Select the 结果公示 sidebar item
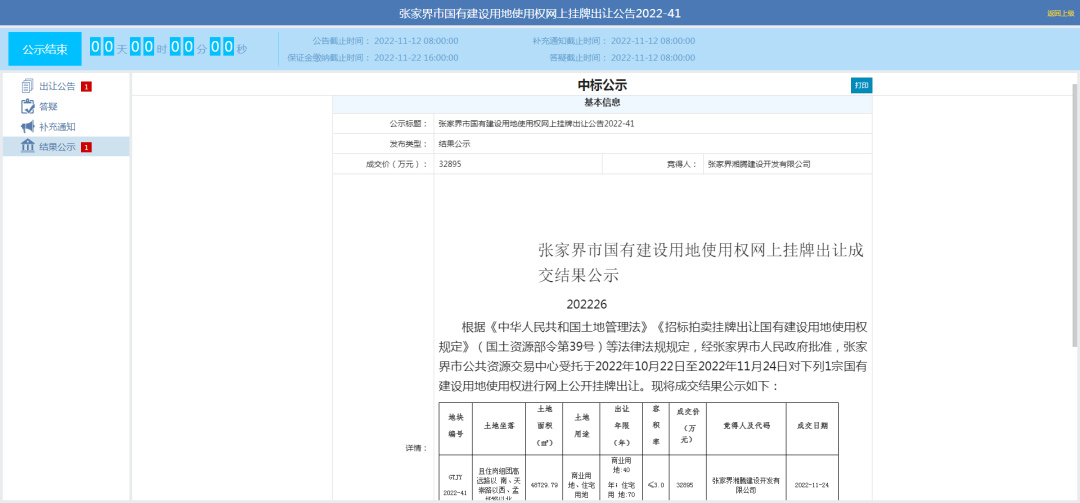Image resolution: width=1080 pixels, height=503 pixels. (66, 146)
